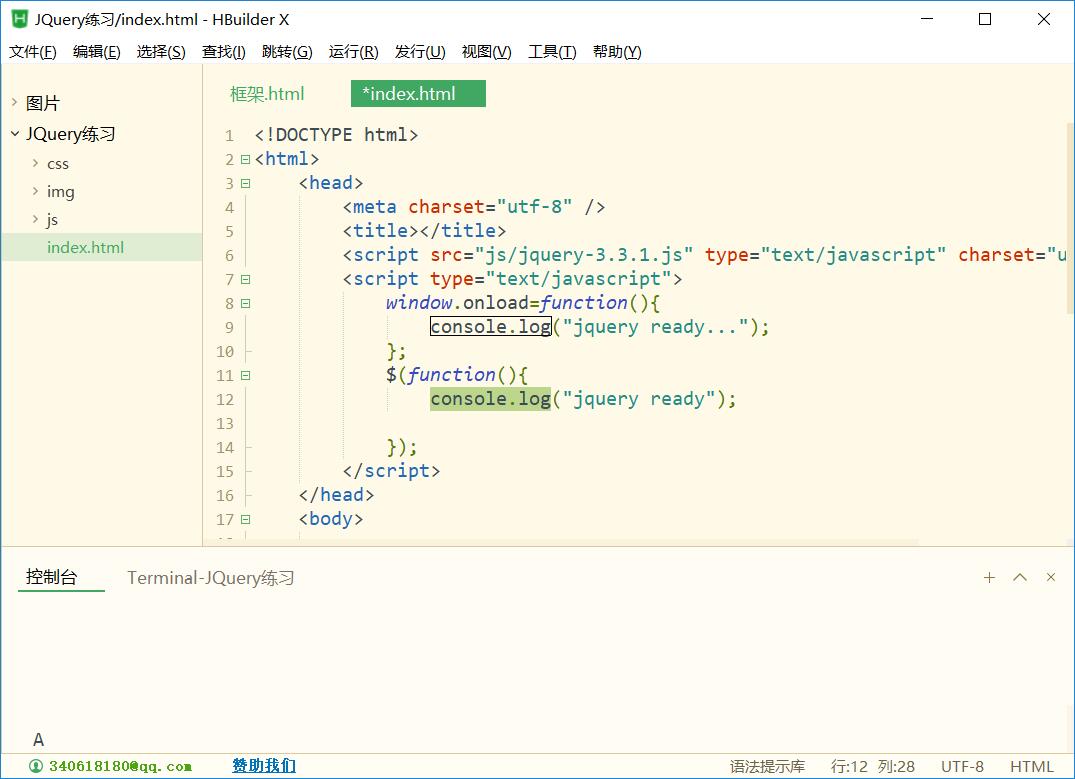Click line number 1 in the gutter
1075x779 pixels.
[x=229, y=136]
